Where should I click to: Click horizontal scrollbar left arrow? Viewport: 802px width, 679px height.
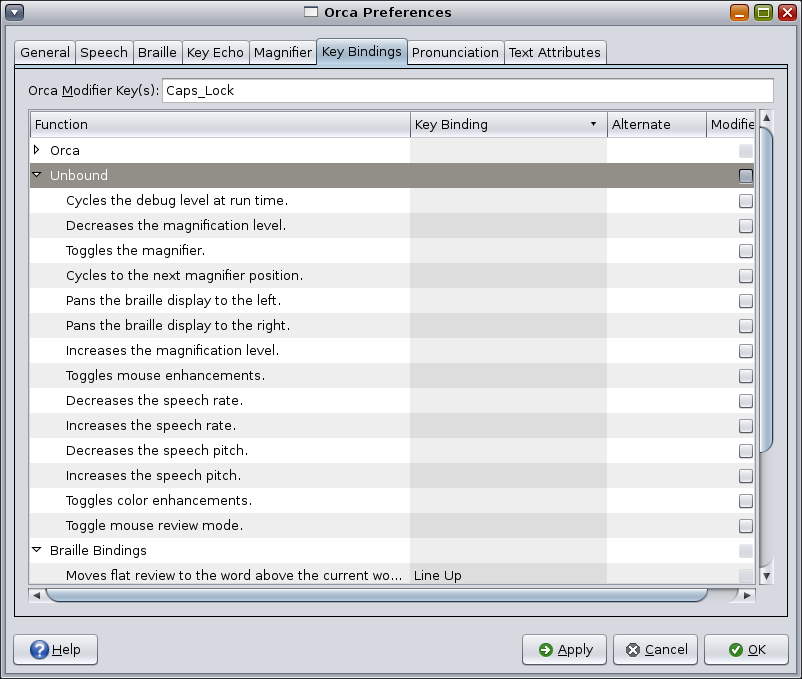[36, 595]
